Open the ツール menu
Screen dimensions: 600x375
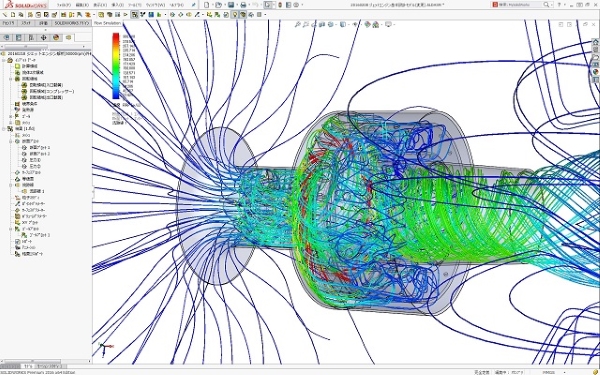(134, 5)
